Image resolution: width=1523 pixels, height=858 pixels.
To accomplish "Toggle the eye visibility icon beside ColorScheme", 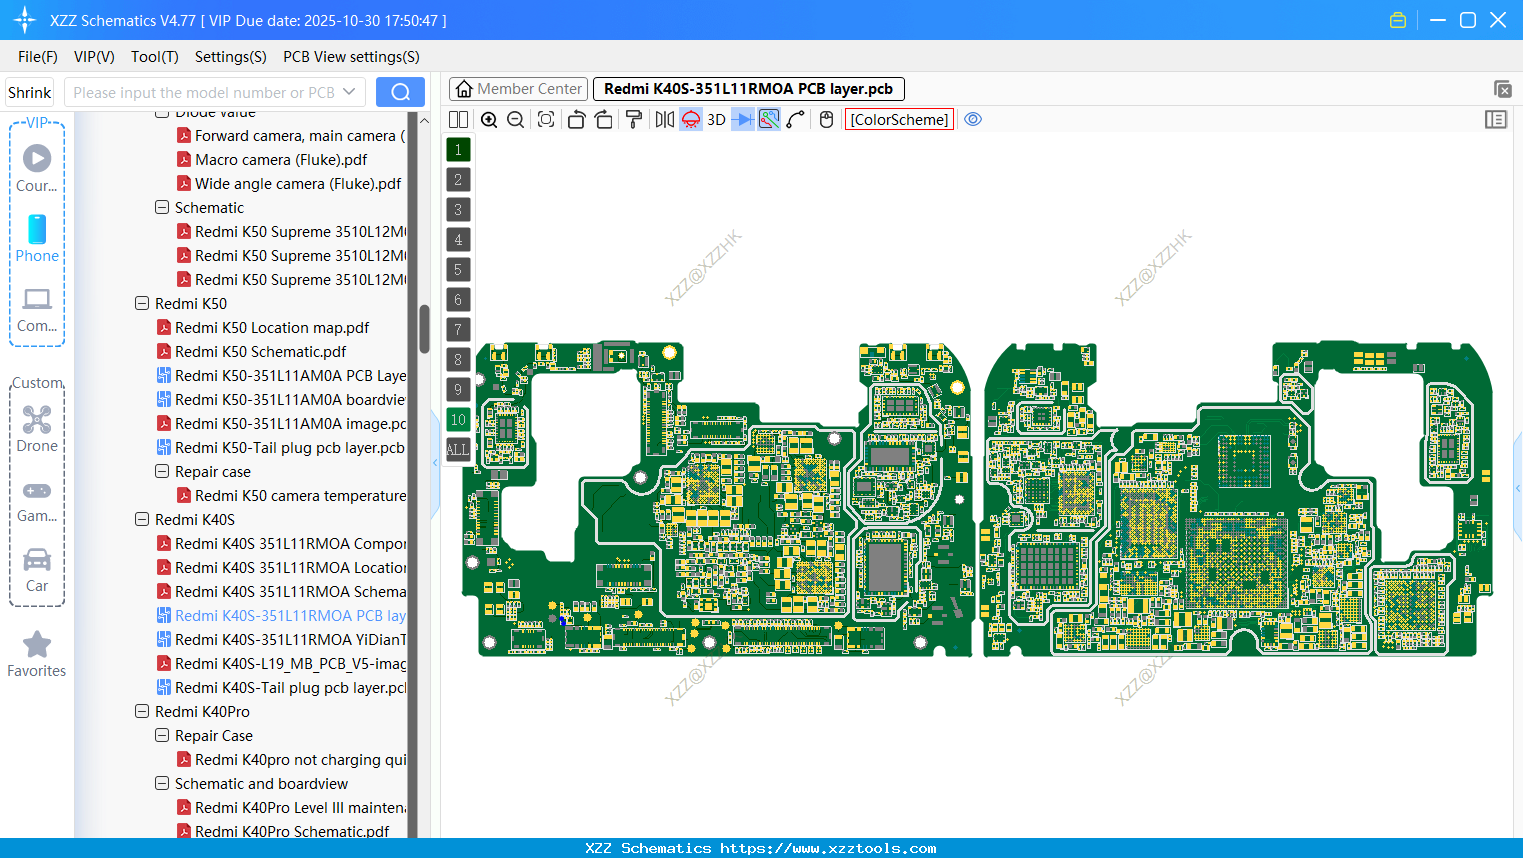I will 973,119.
